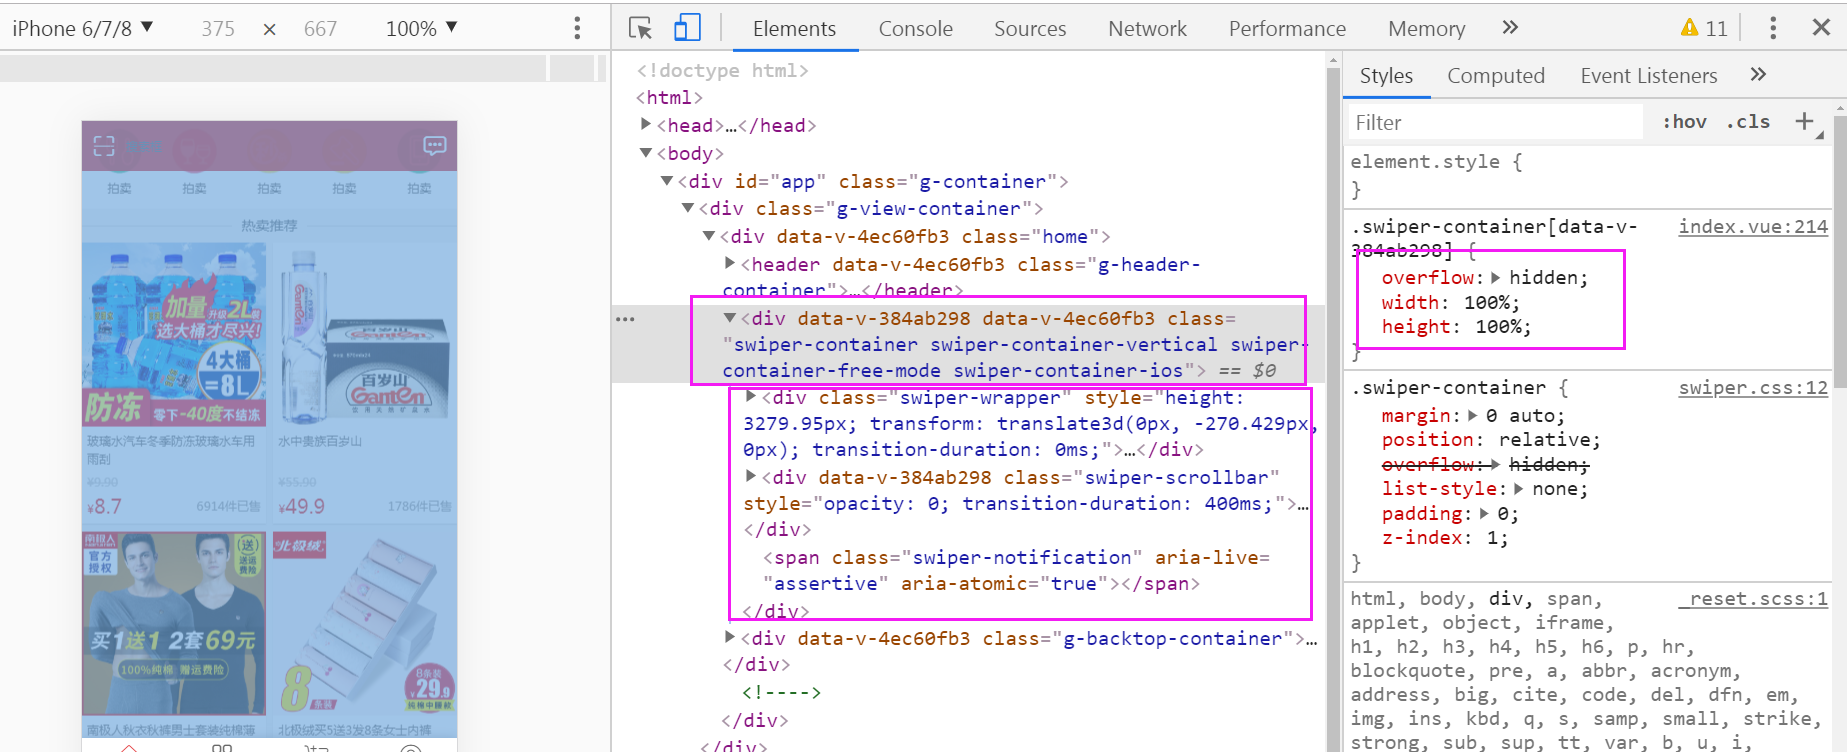Select the inspect element cursor tool
1847x752 pixels.
coord(640,28)
